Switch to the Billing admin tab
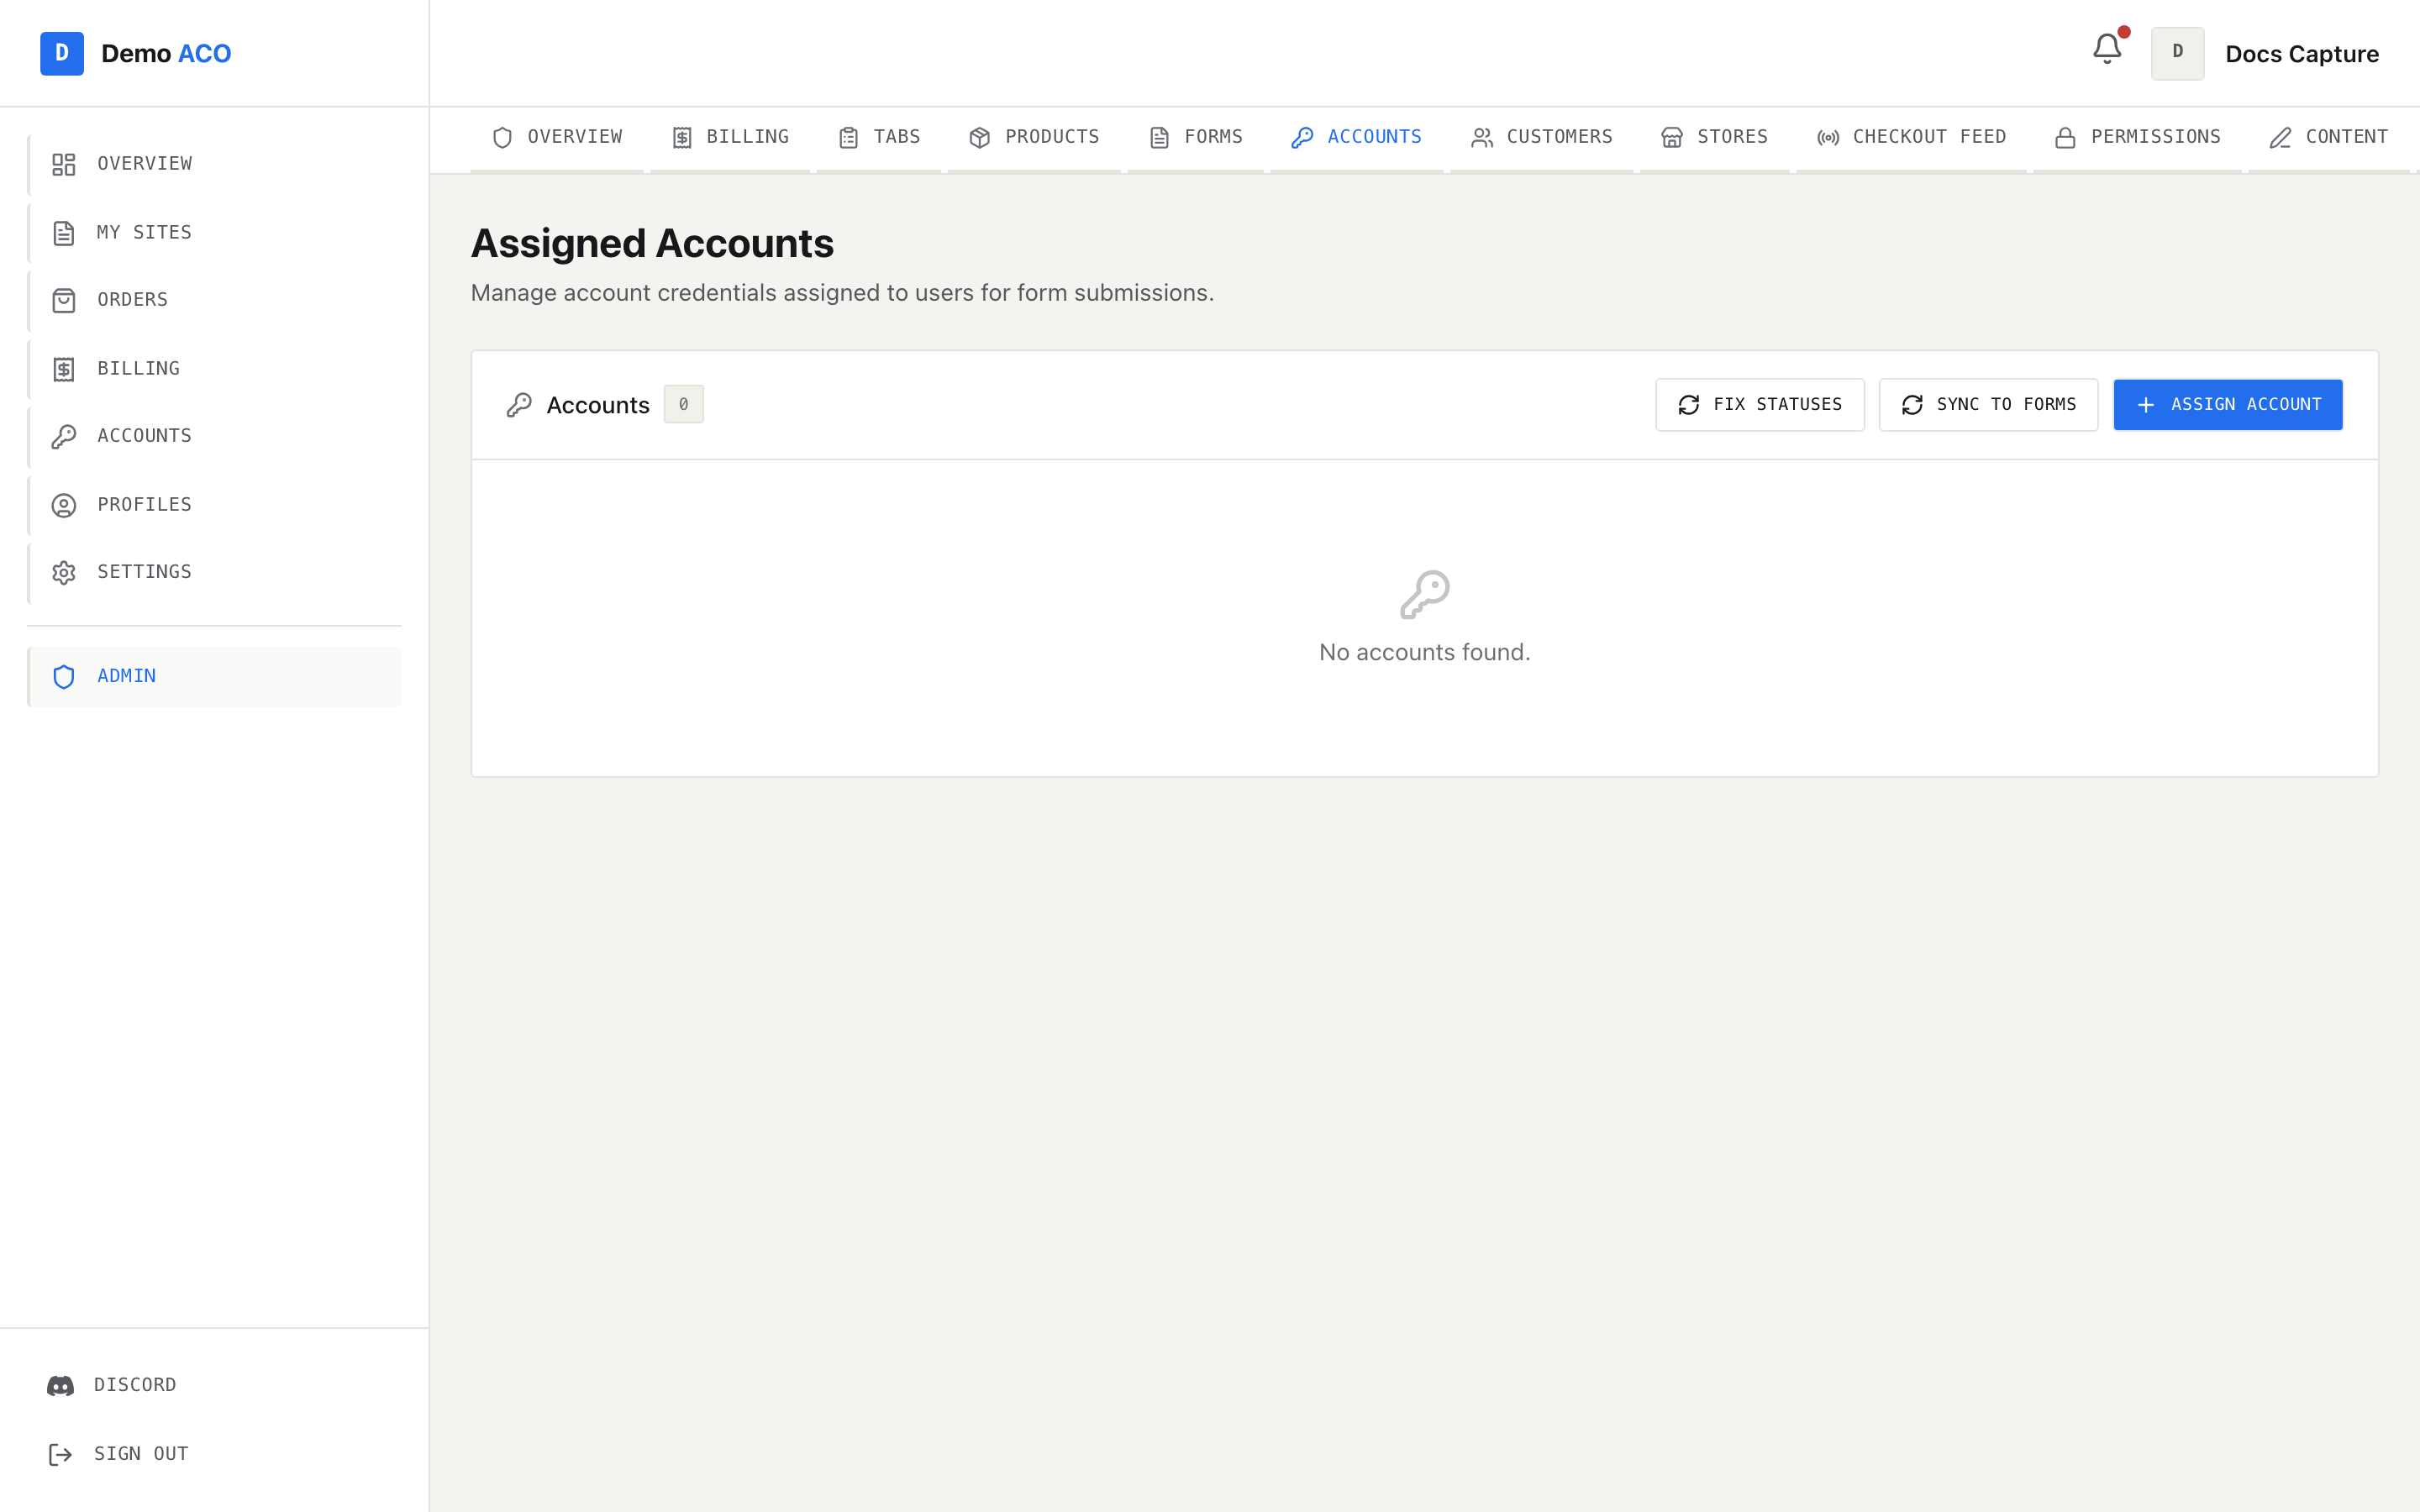 730,138
